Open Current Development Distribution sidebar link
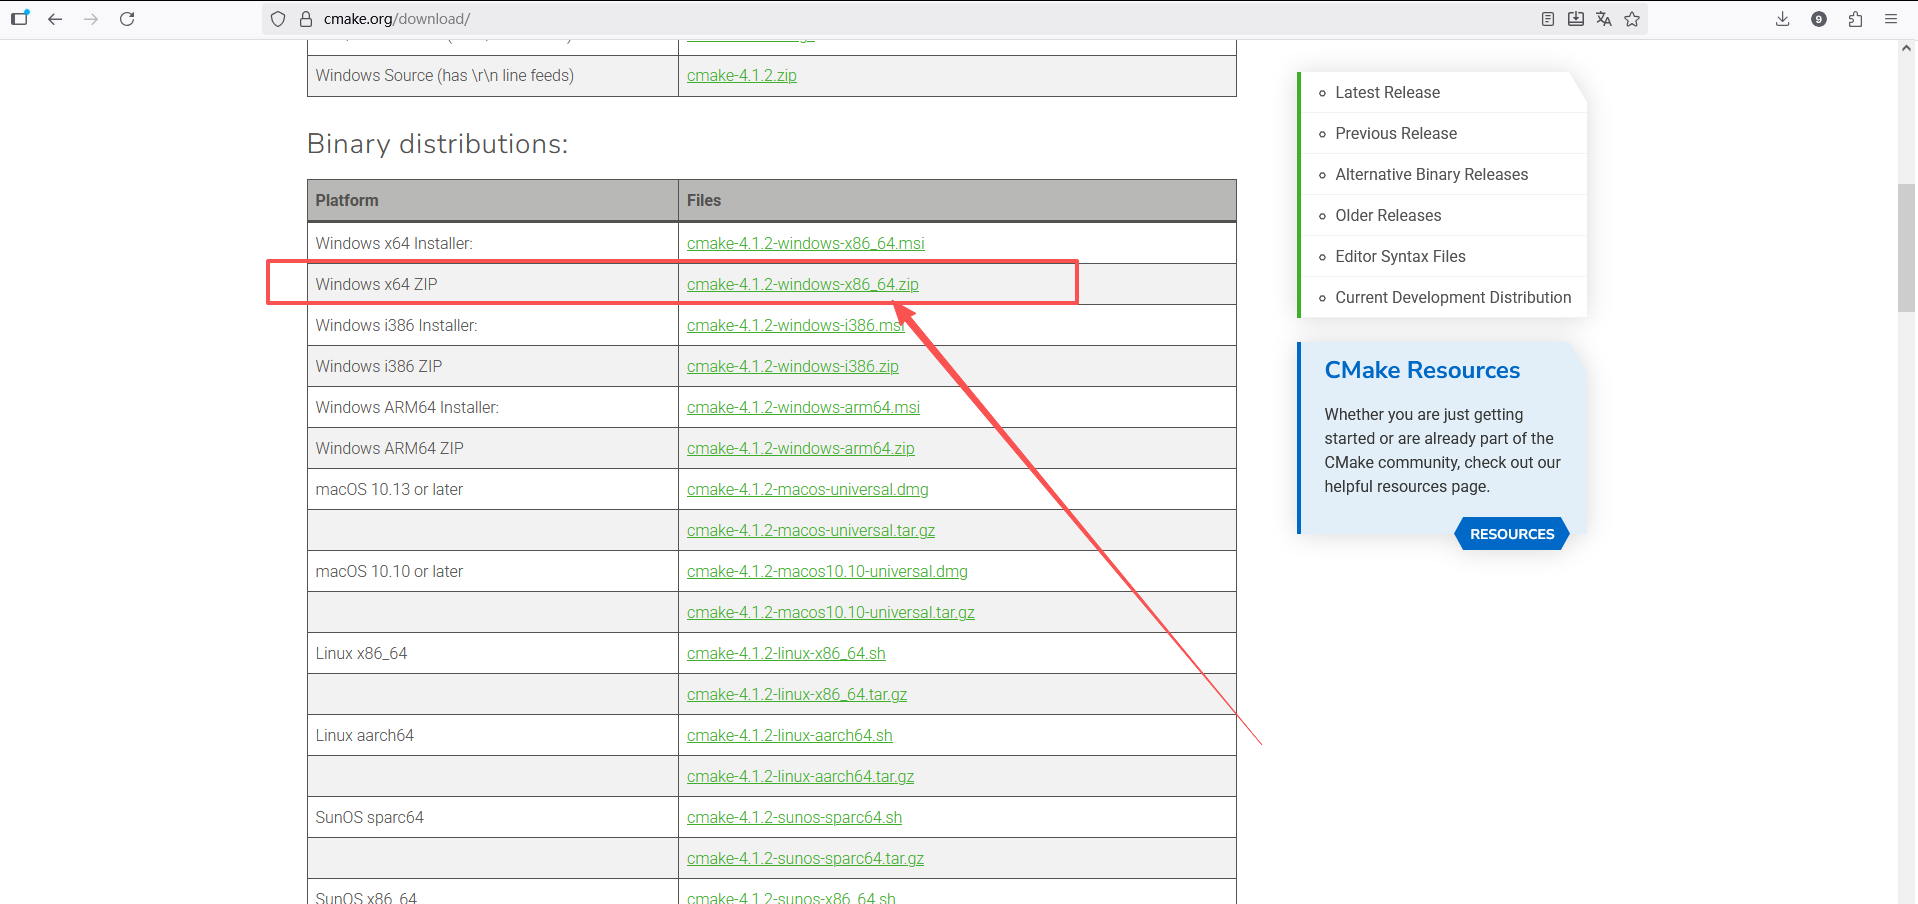1918x904 pixels. [x=1453, y=297]
